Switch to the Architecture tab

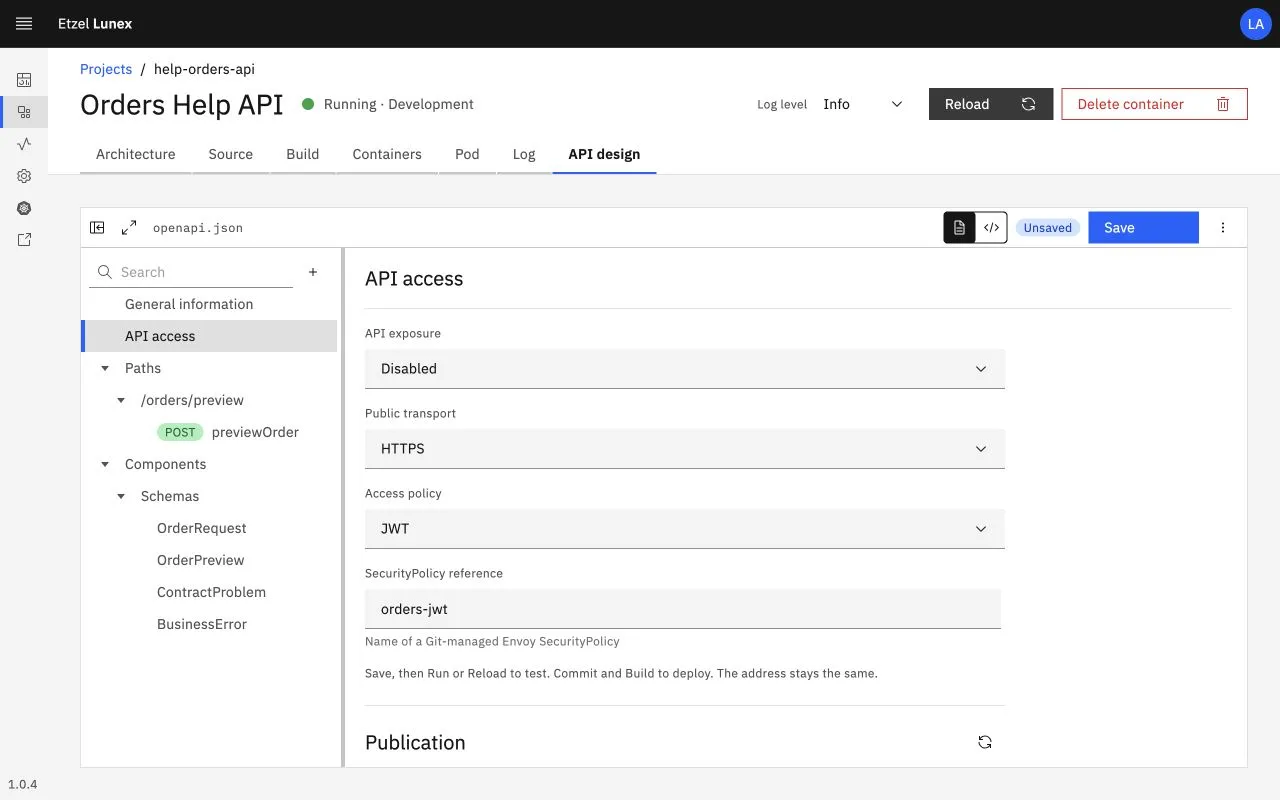[136, 154]
